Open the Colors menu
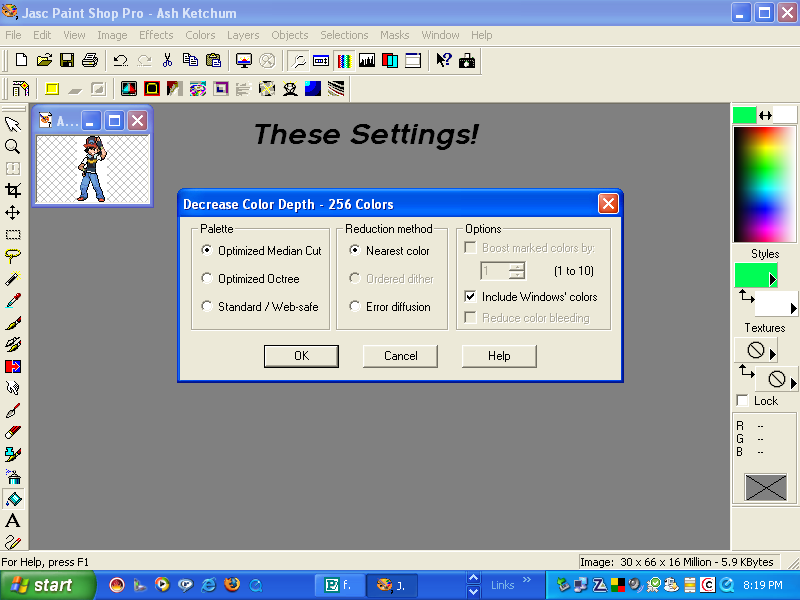The width and height of the screenshot is (800, 600). coord(200,35)
